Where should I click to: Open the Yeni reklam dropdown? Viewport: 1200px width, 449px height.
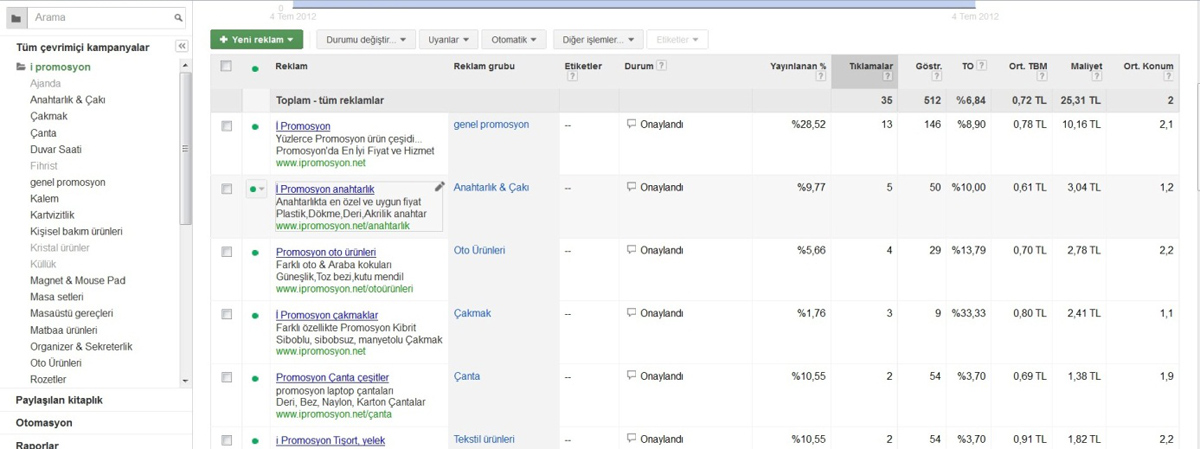(x=256, y=39)
